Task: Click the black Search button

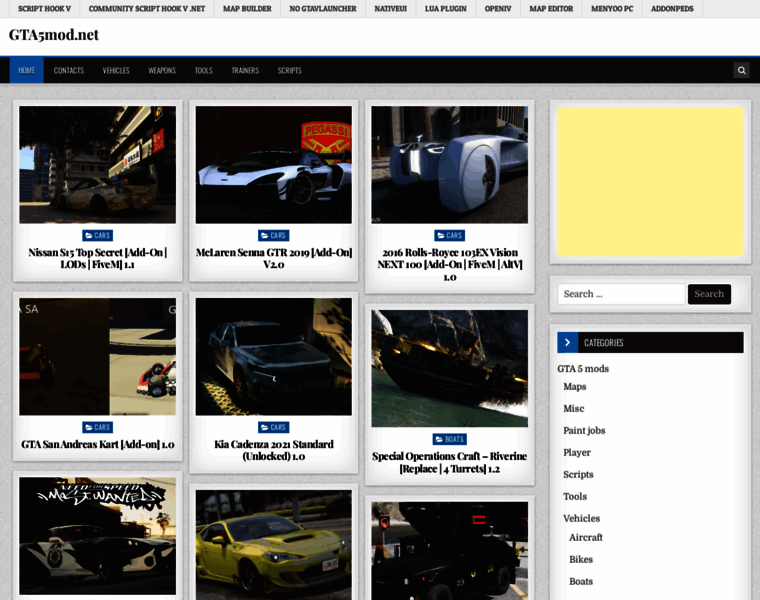Action: coord(709,294)
